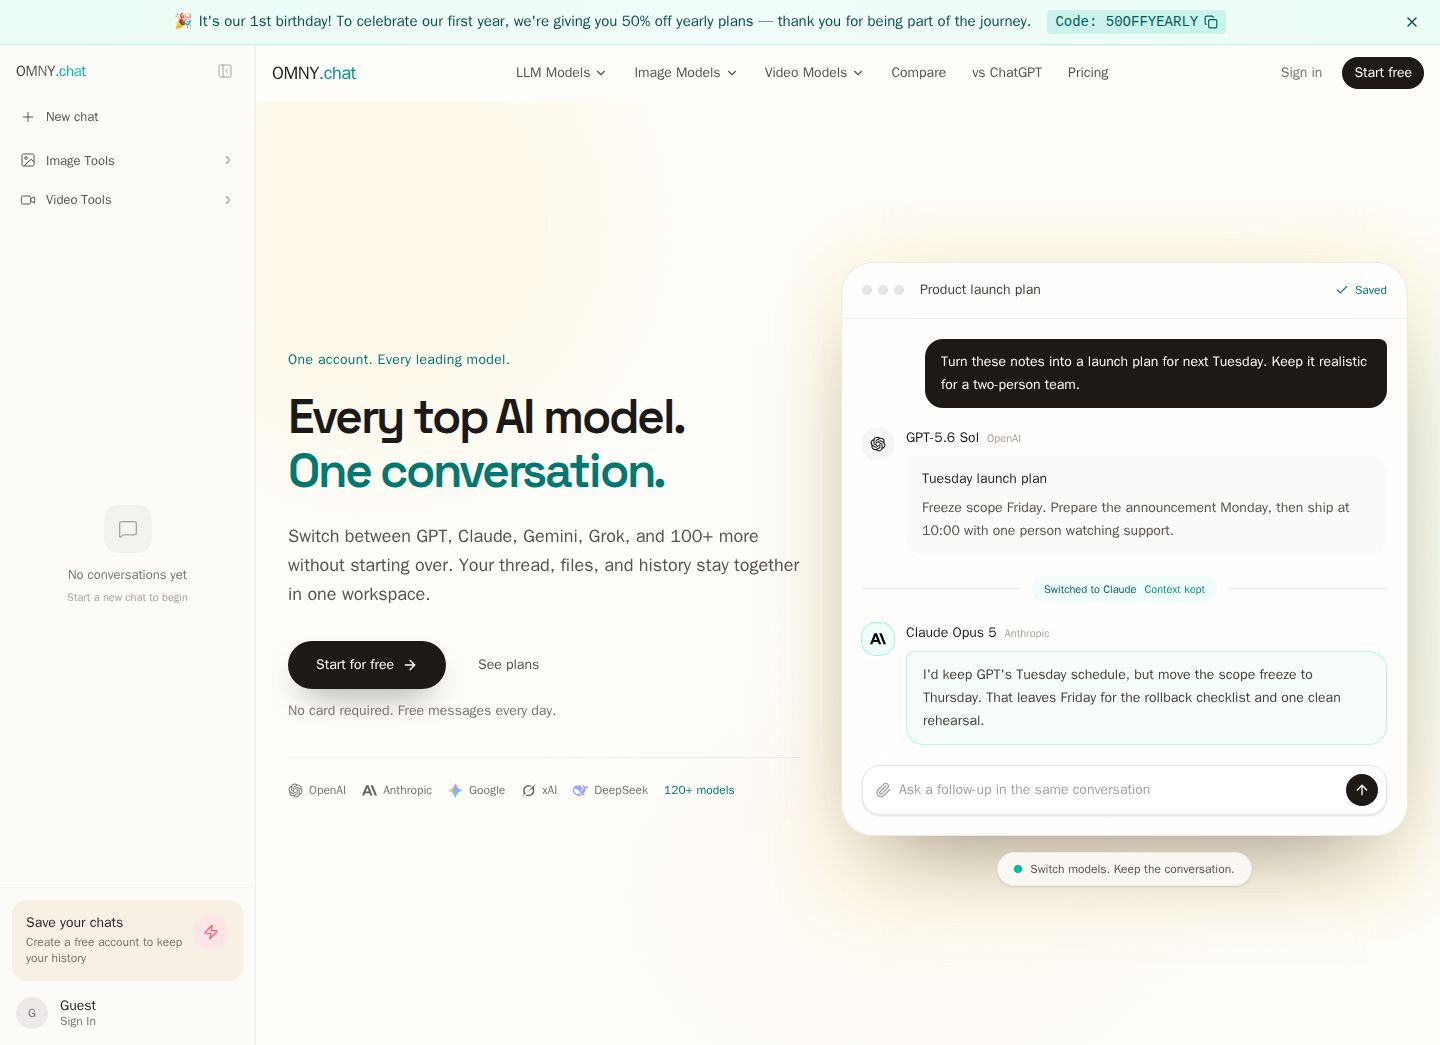
Task: Go to the Compare page
Action: click(918, 73)
